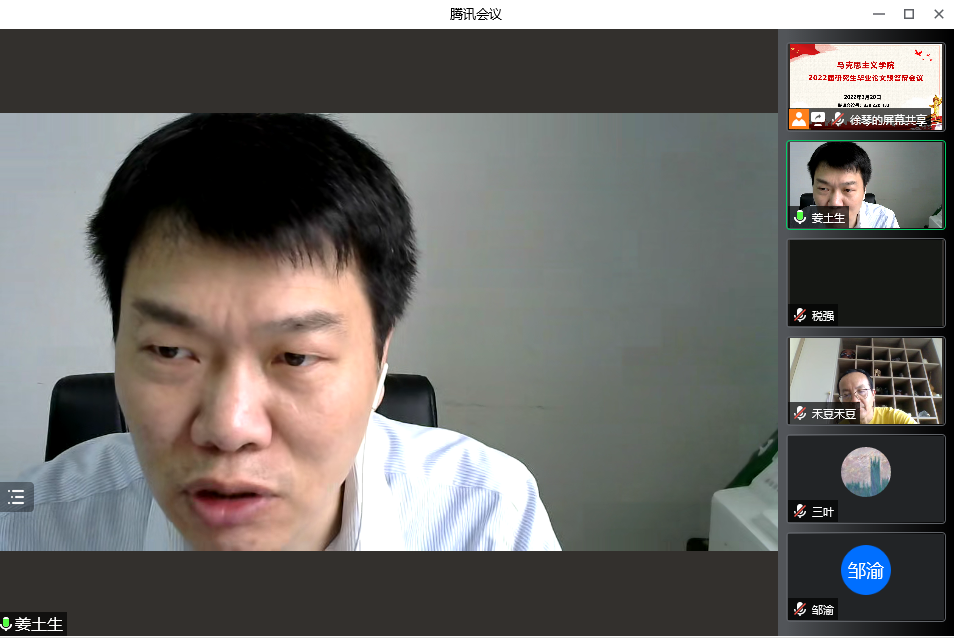Maximize the 腾讯会议 window

[x=908, y=14]
